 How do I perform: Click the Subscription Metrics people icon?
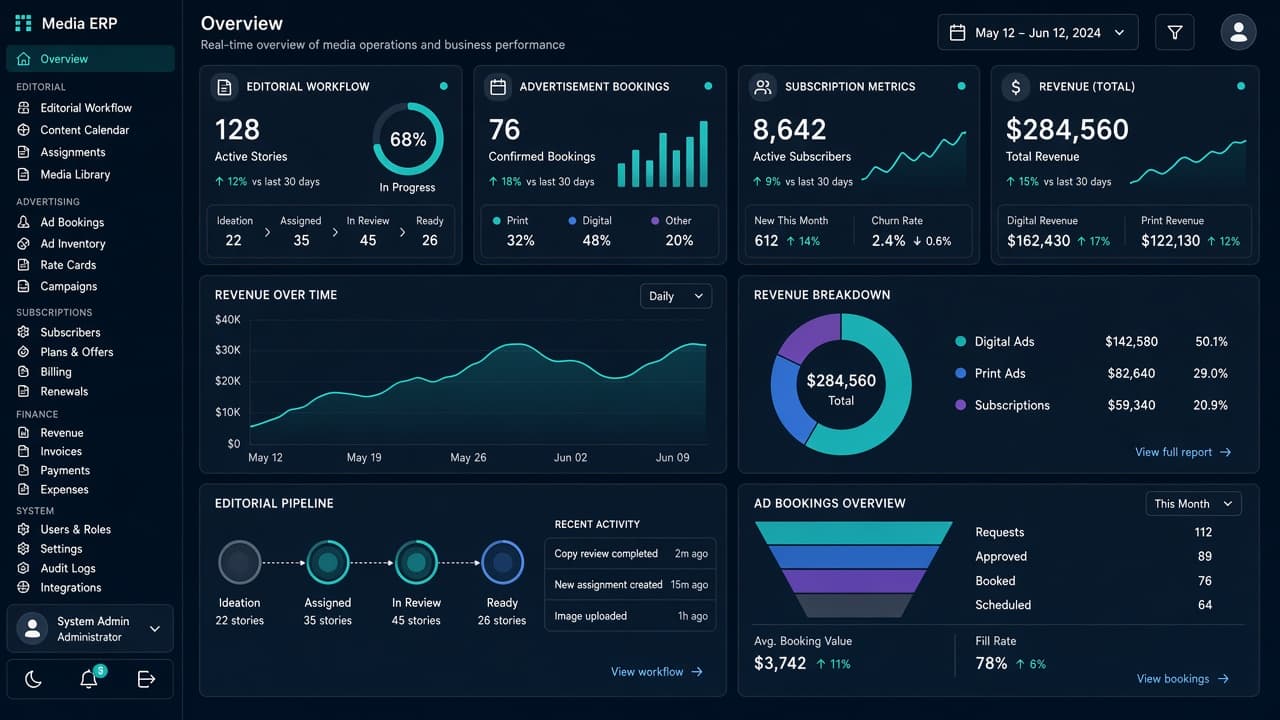[763, 87]
